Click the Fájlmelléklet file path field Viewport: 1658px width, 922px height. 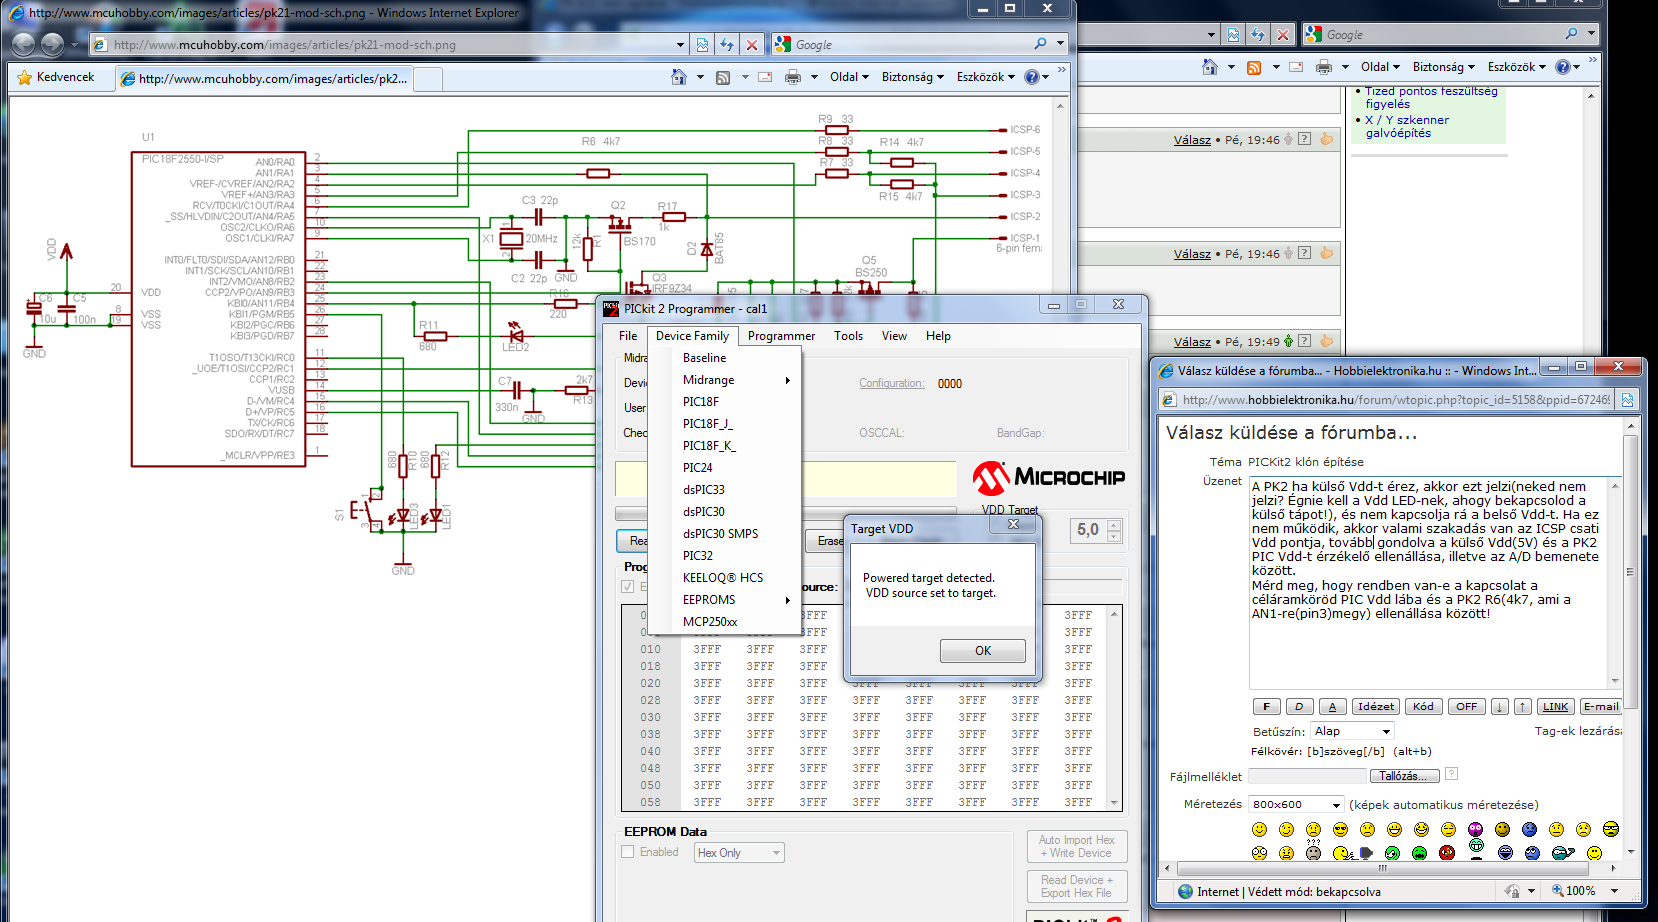click(x=1306, y=776)
